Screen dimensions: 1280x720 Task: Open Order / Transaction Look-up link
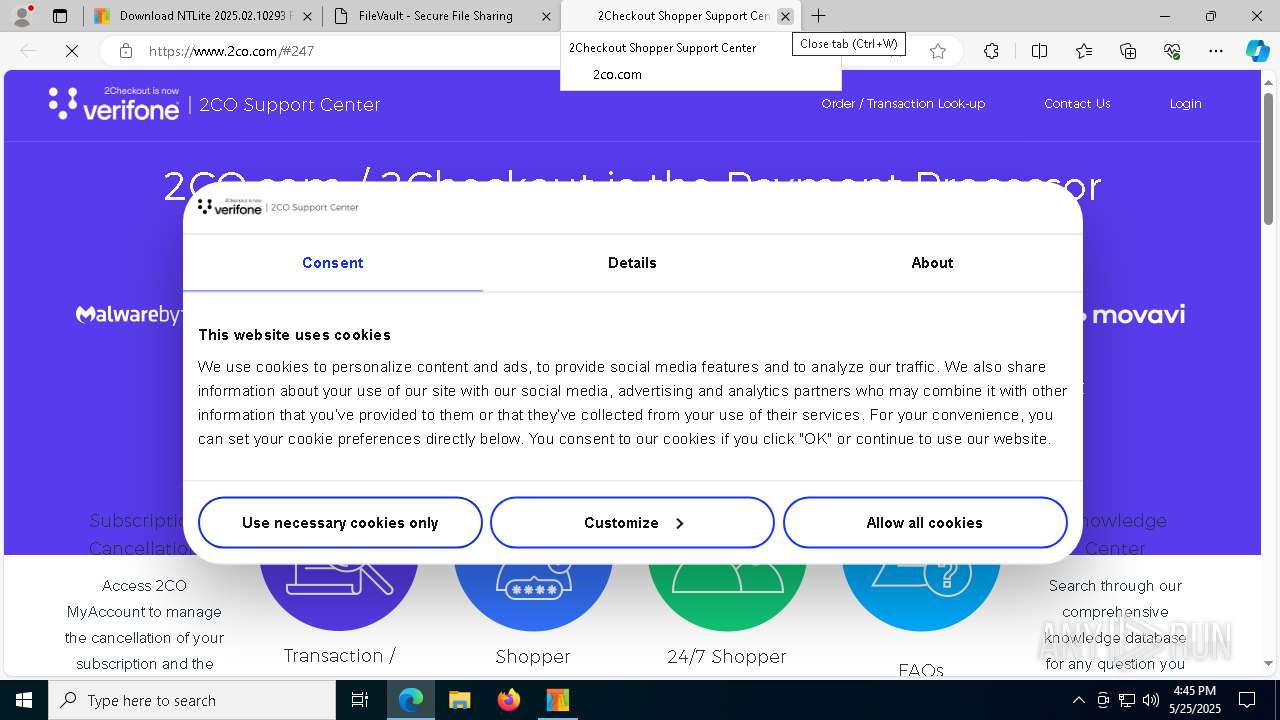pyautogui.click(x=903, y=104)
